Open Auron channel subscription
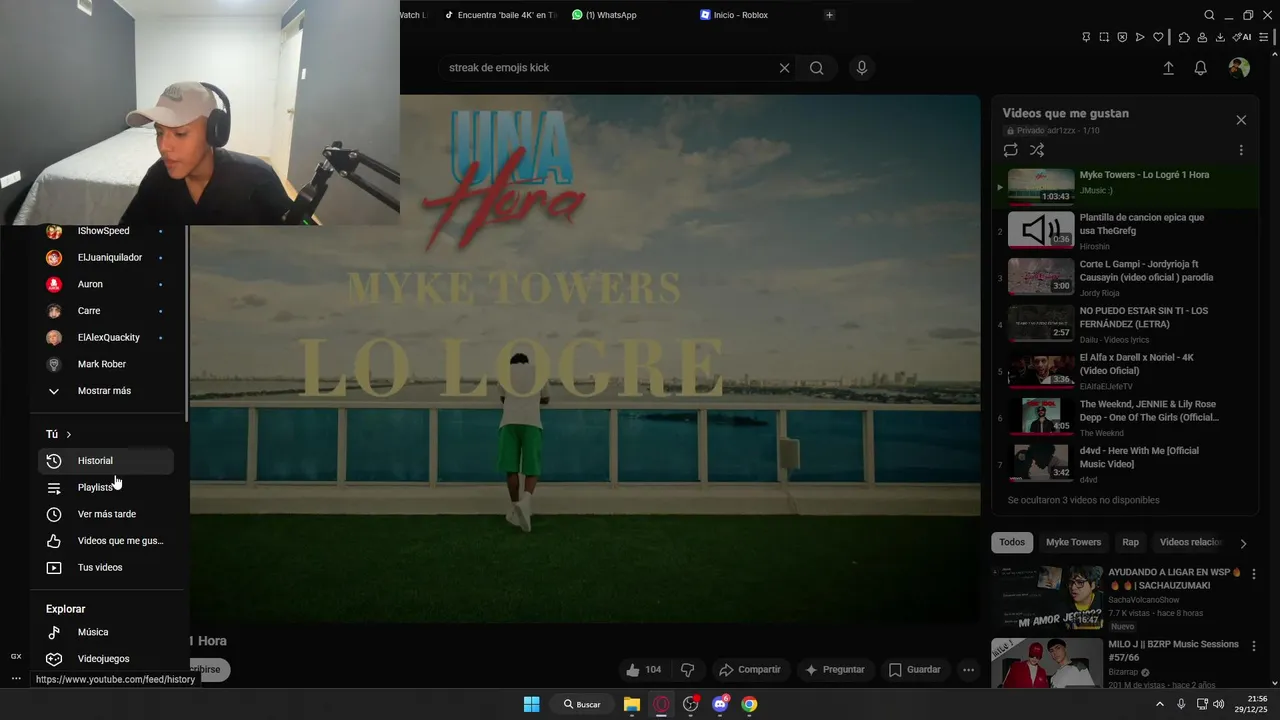 tap(106, 284)
